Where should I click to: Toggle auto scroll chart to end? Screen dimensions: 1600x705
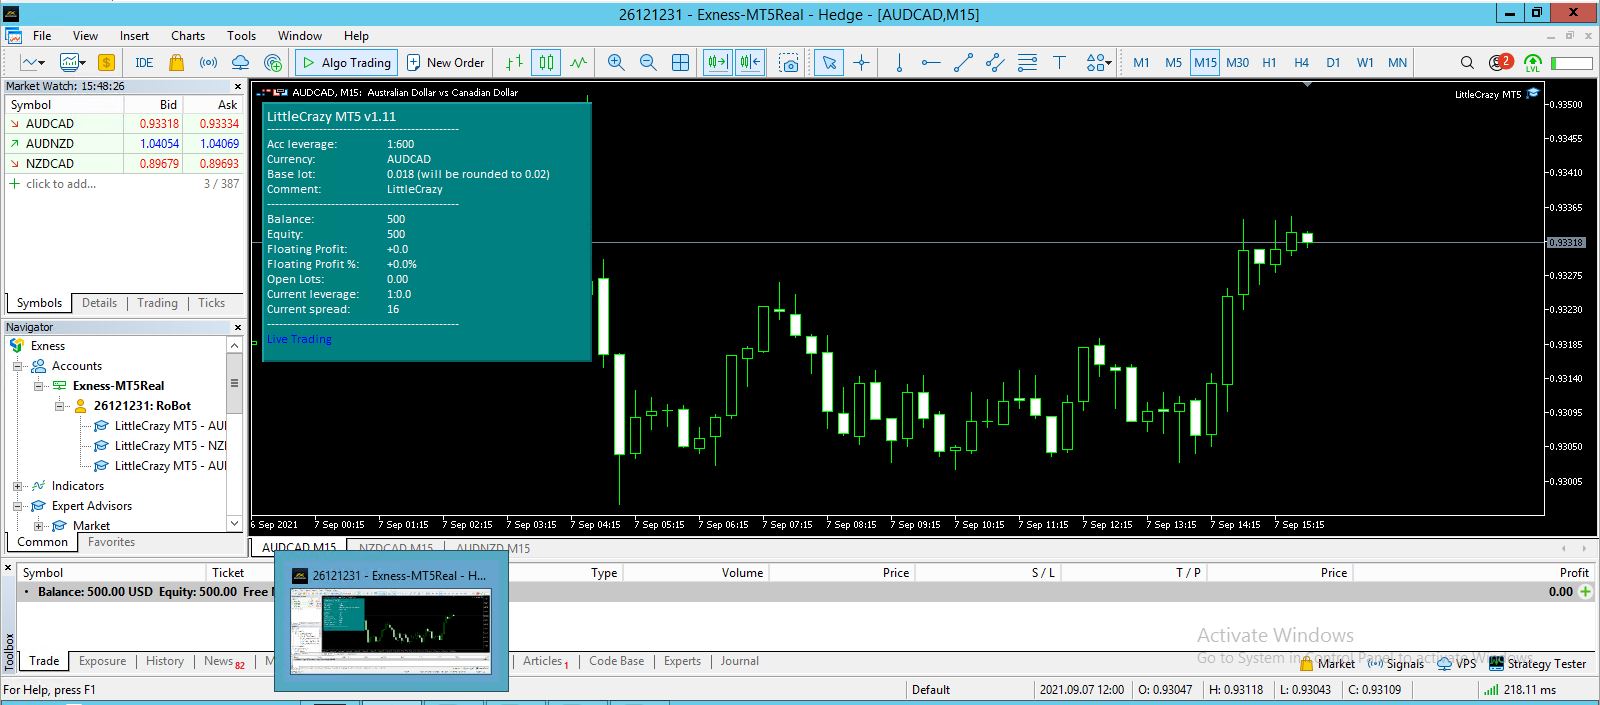pyautogui.click(x=718, y=62)
